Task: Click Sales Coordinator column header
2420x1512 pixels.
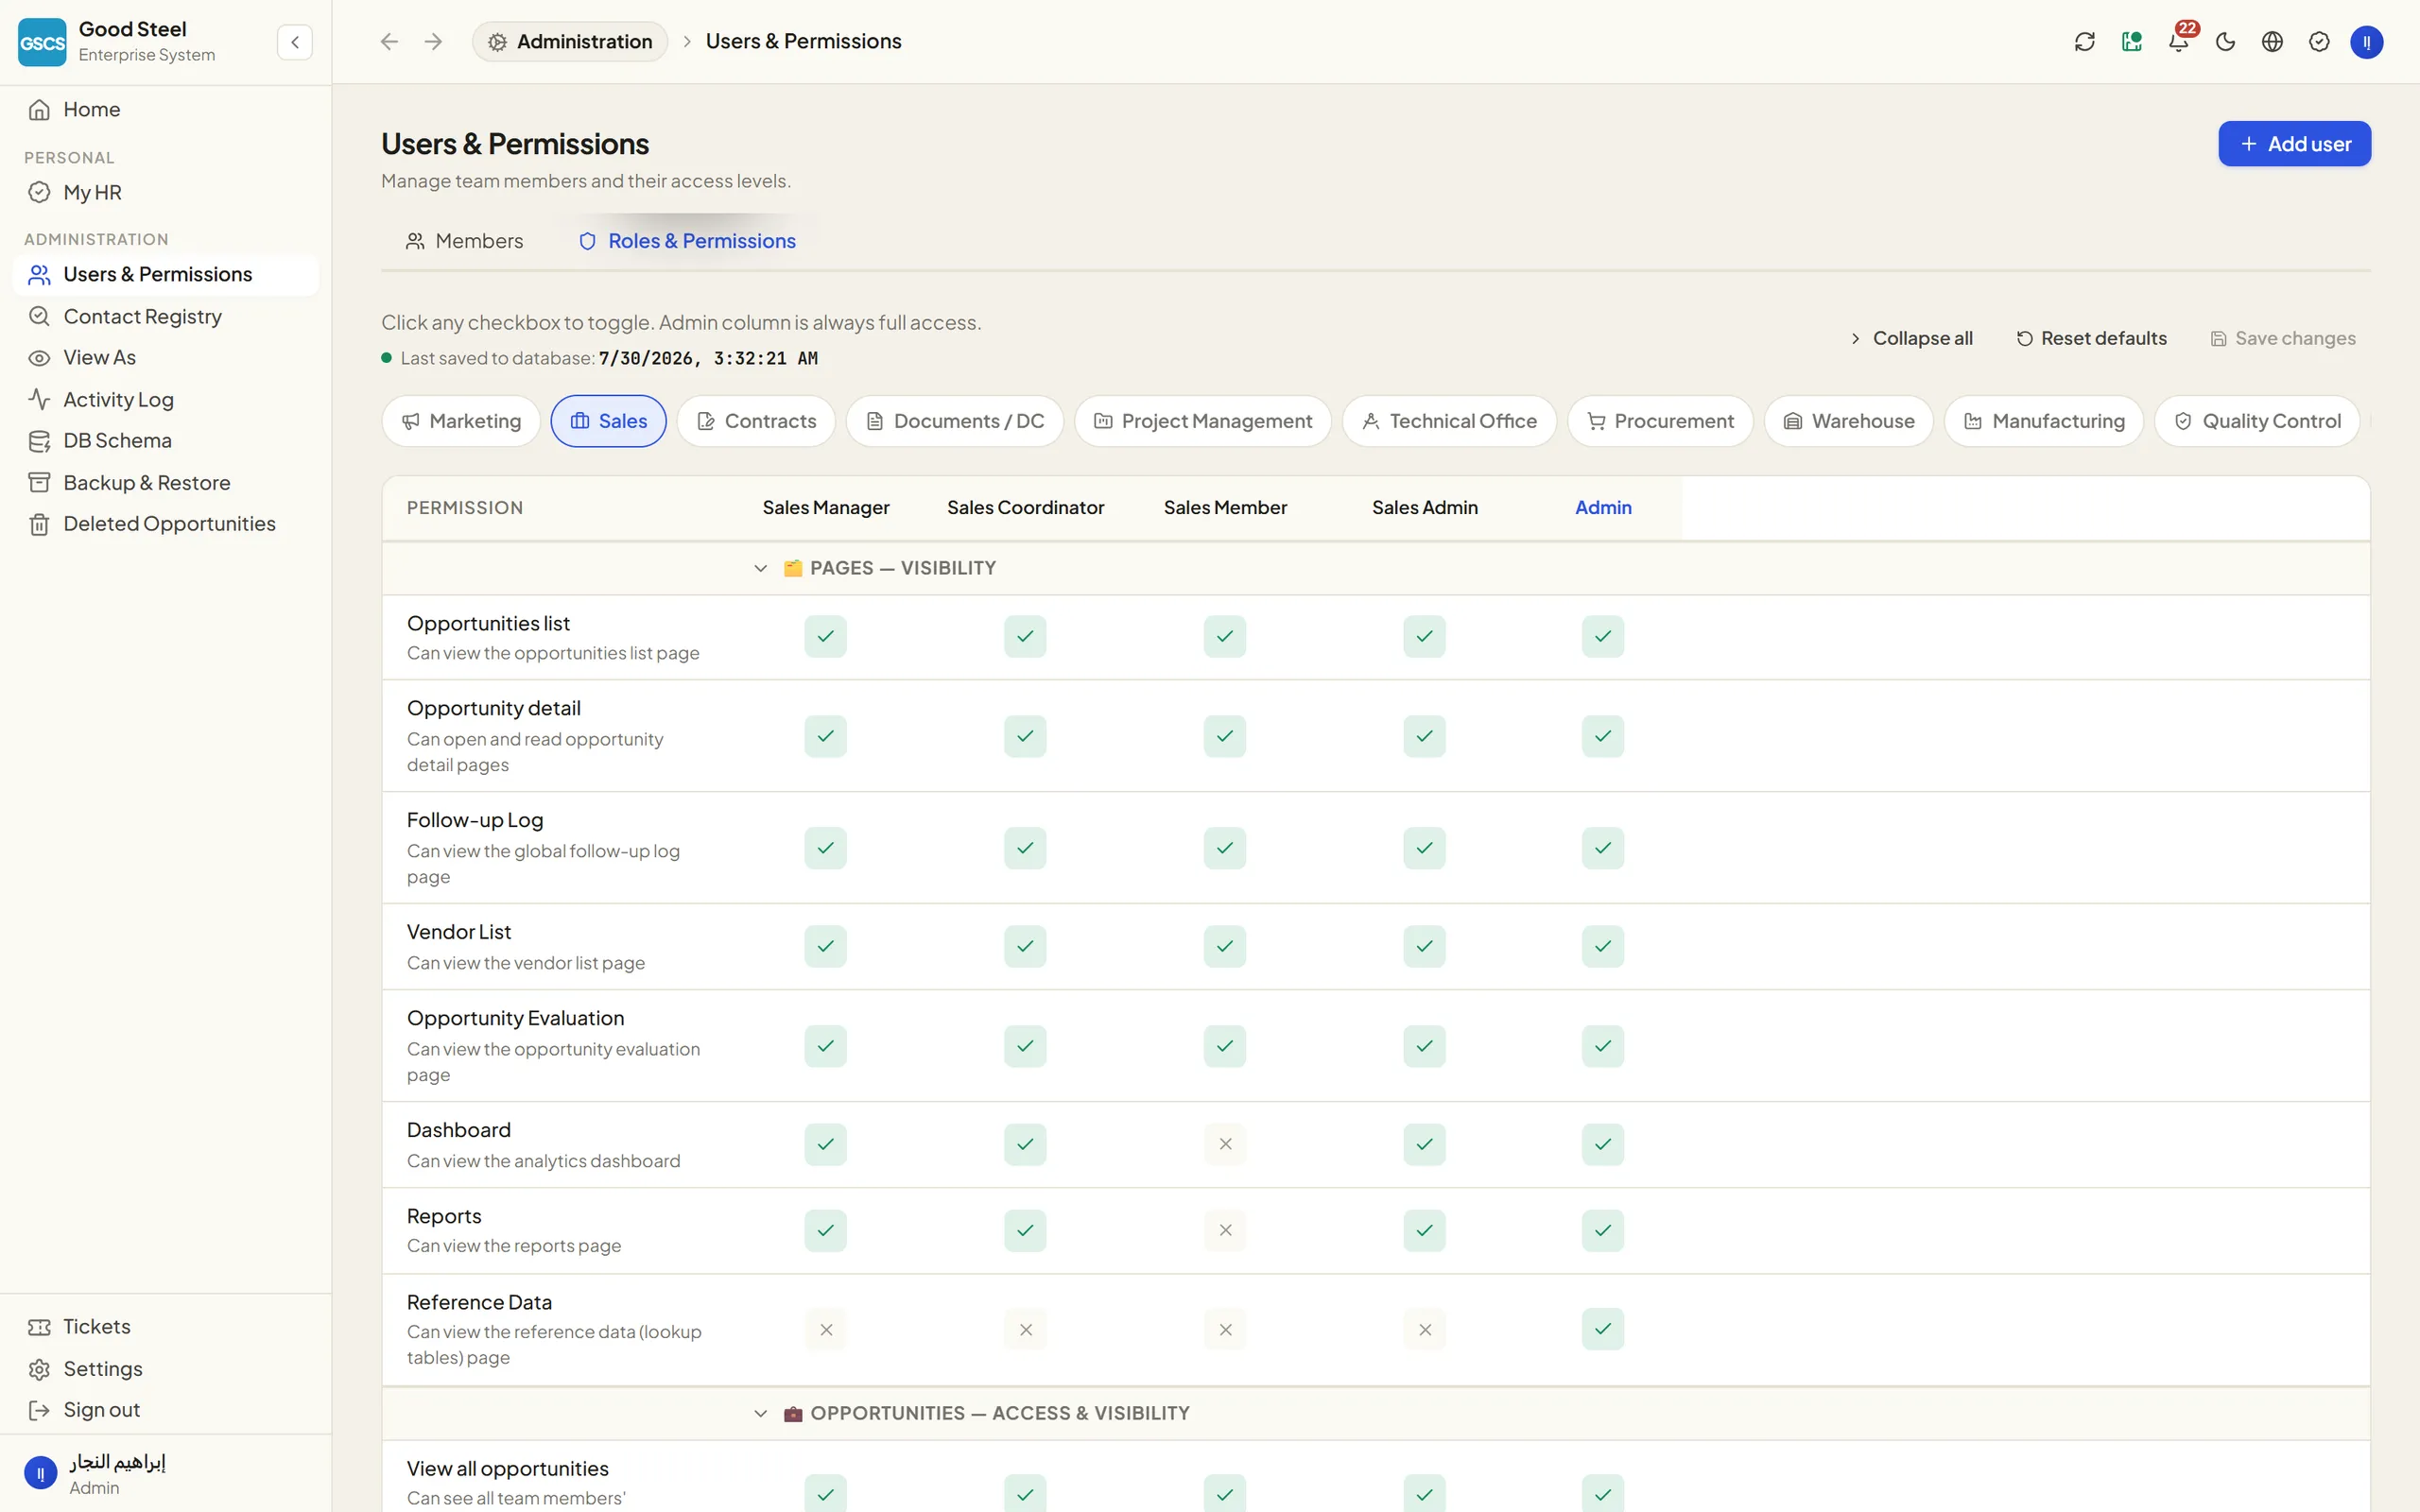Action: tap(1025, 508)
